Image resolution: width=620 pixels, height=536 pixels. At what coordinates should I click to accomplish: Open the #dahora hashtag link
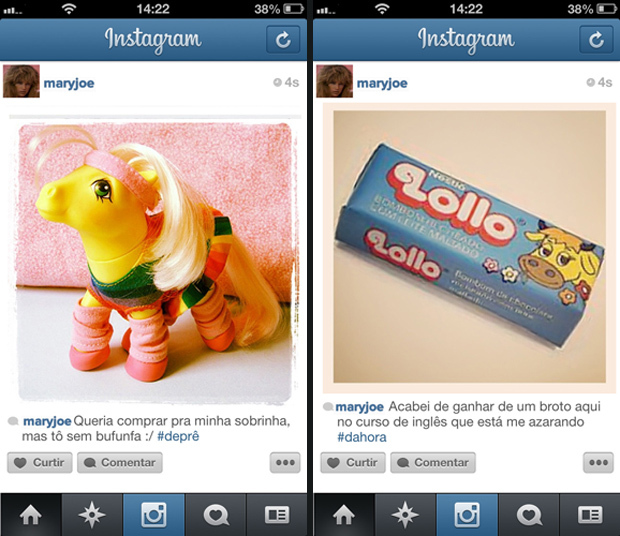click(362, 437)
